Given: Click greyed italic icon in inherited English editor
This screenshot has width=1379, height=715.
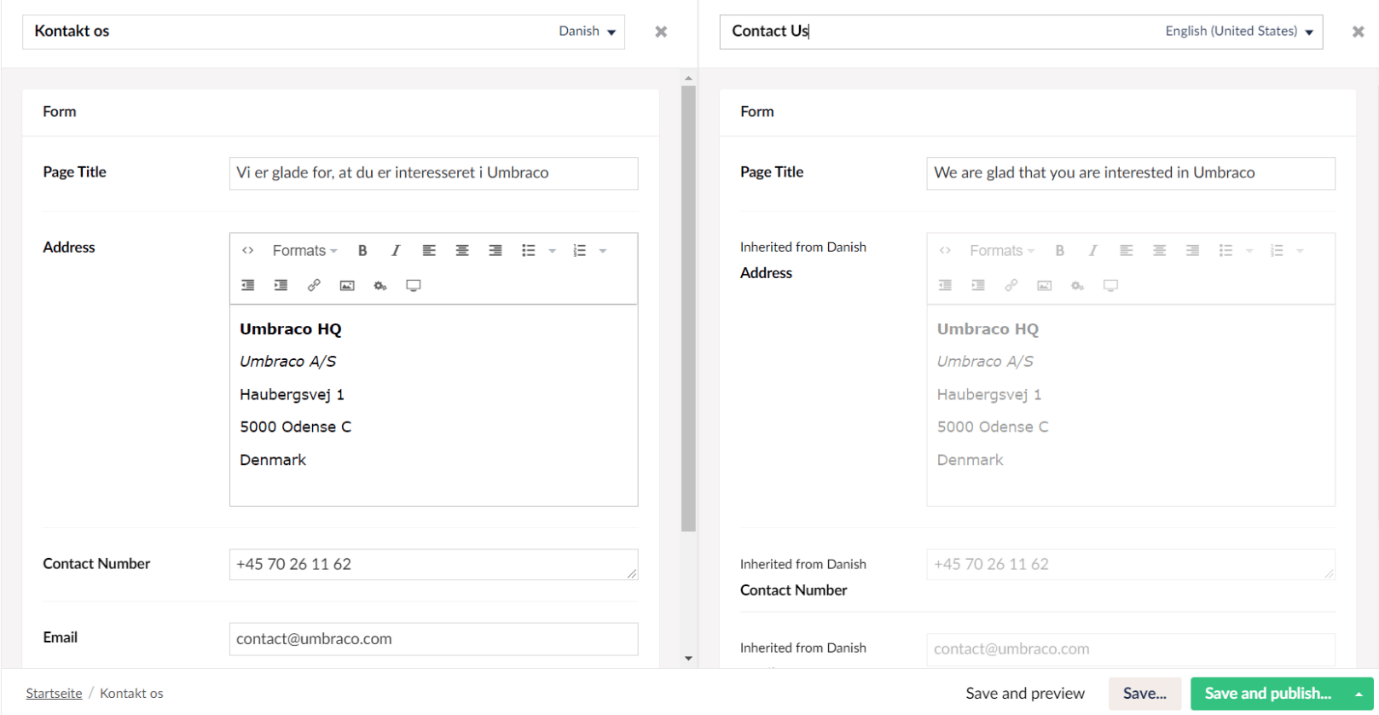Looking at the screenshot, I should 1093,251.
